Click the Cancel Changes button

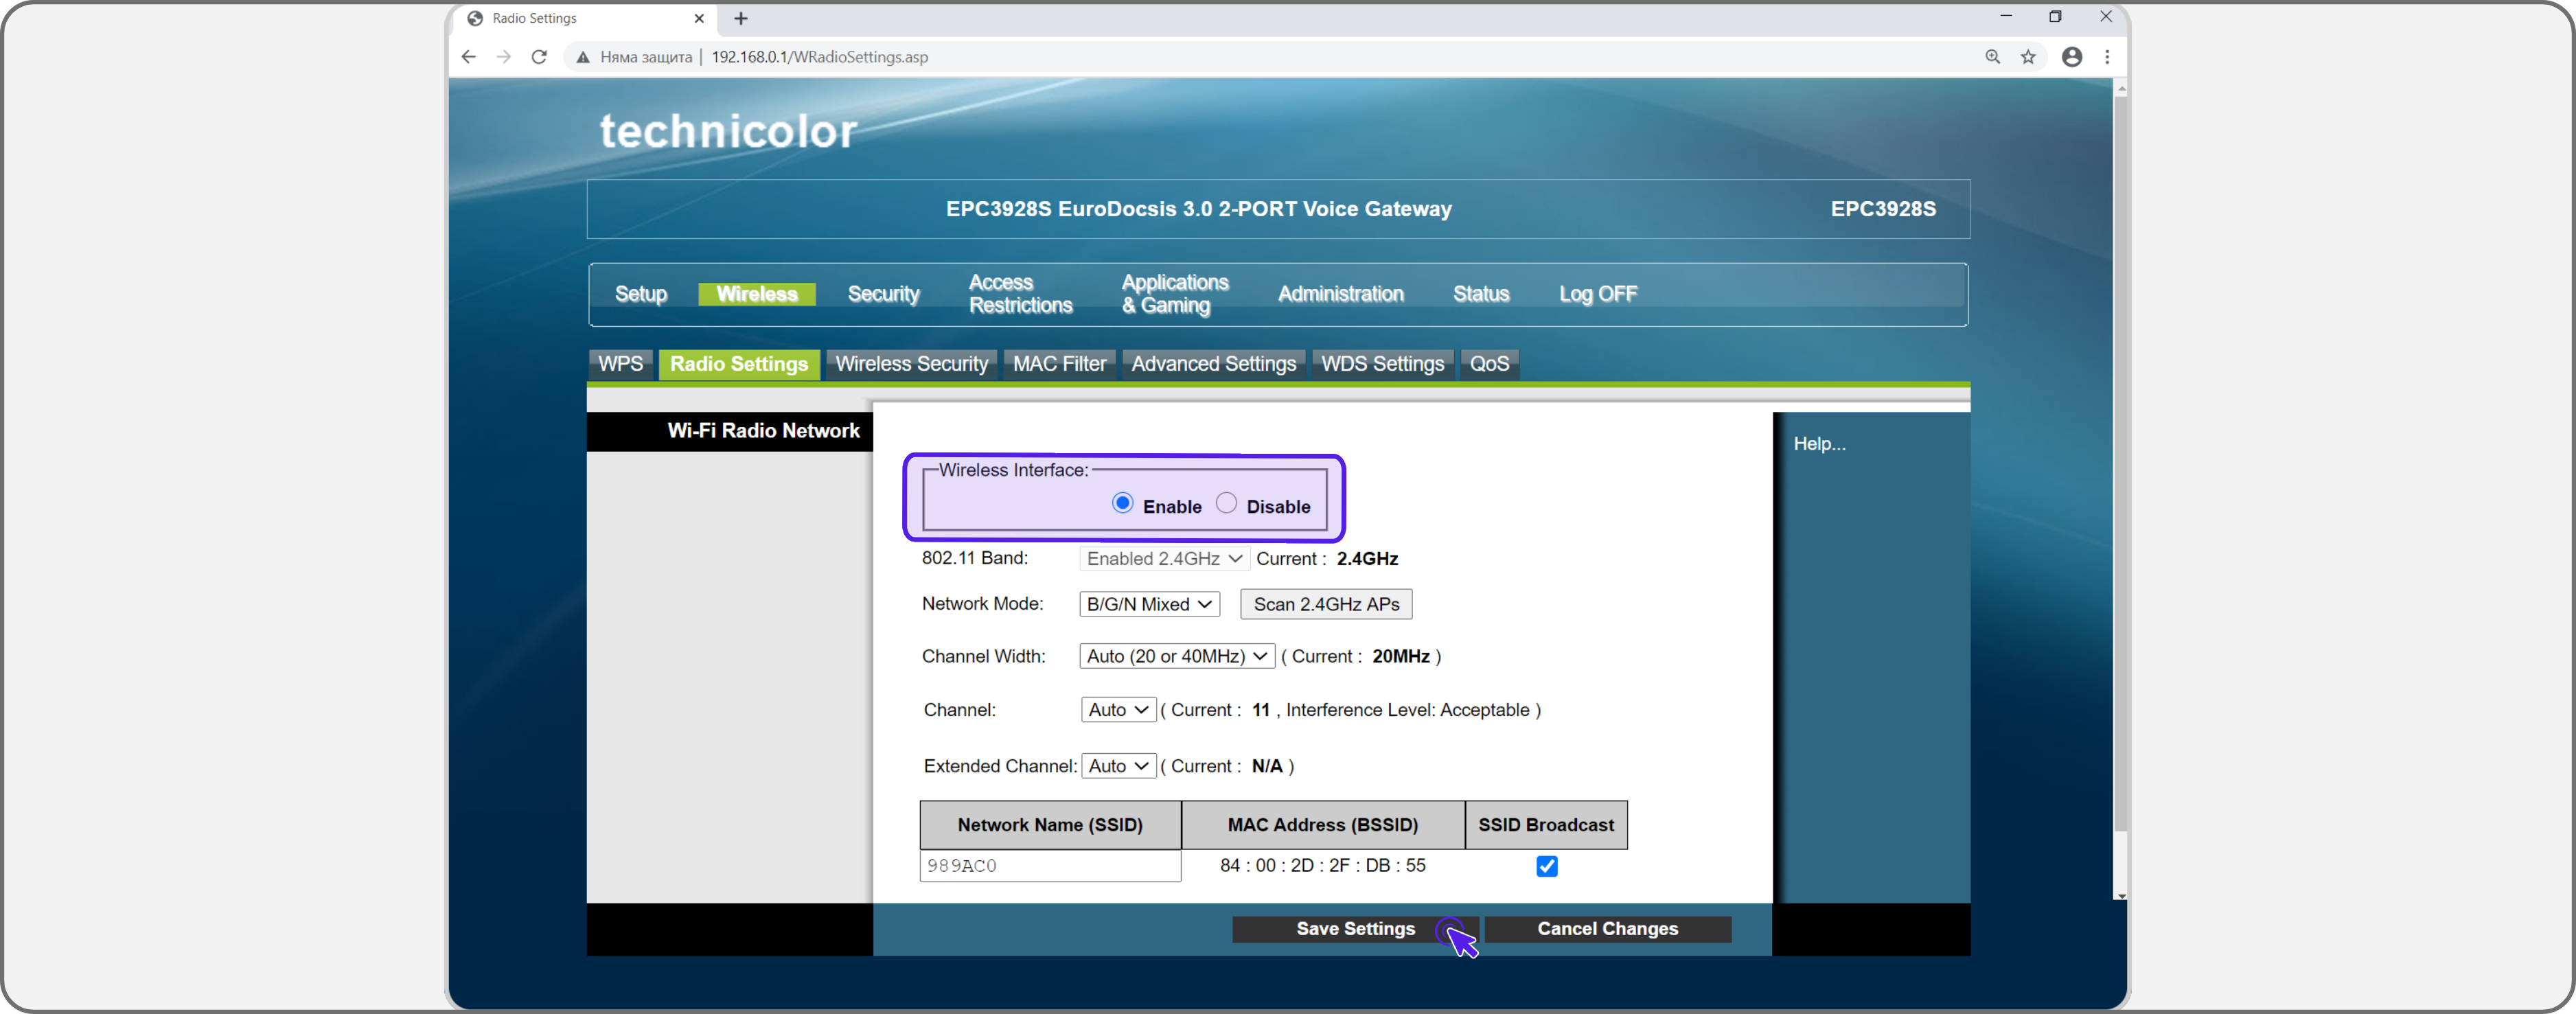[x=1607, y=929]
